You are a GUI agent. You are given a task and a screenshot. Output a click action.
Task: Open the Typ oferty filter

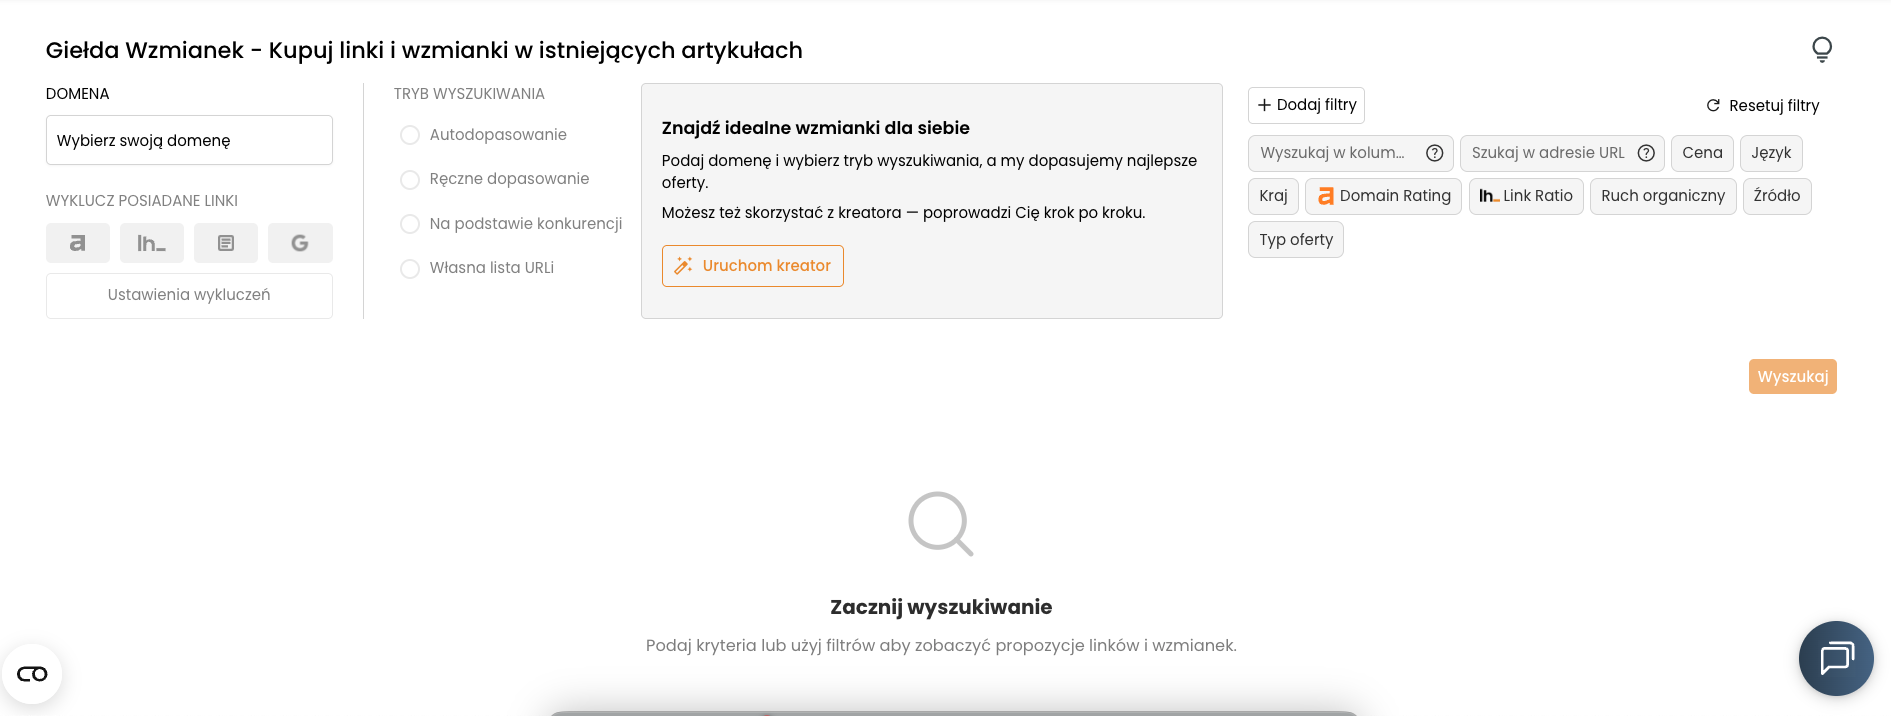[x=1296, y=240]
